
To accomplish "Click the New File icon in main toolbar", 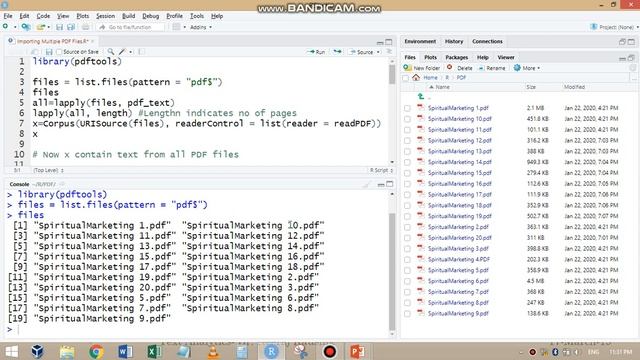I will 5,27.
